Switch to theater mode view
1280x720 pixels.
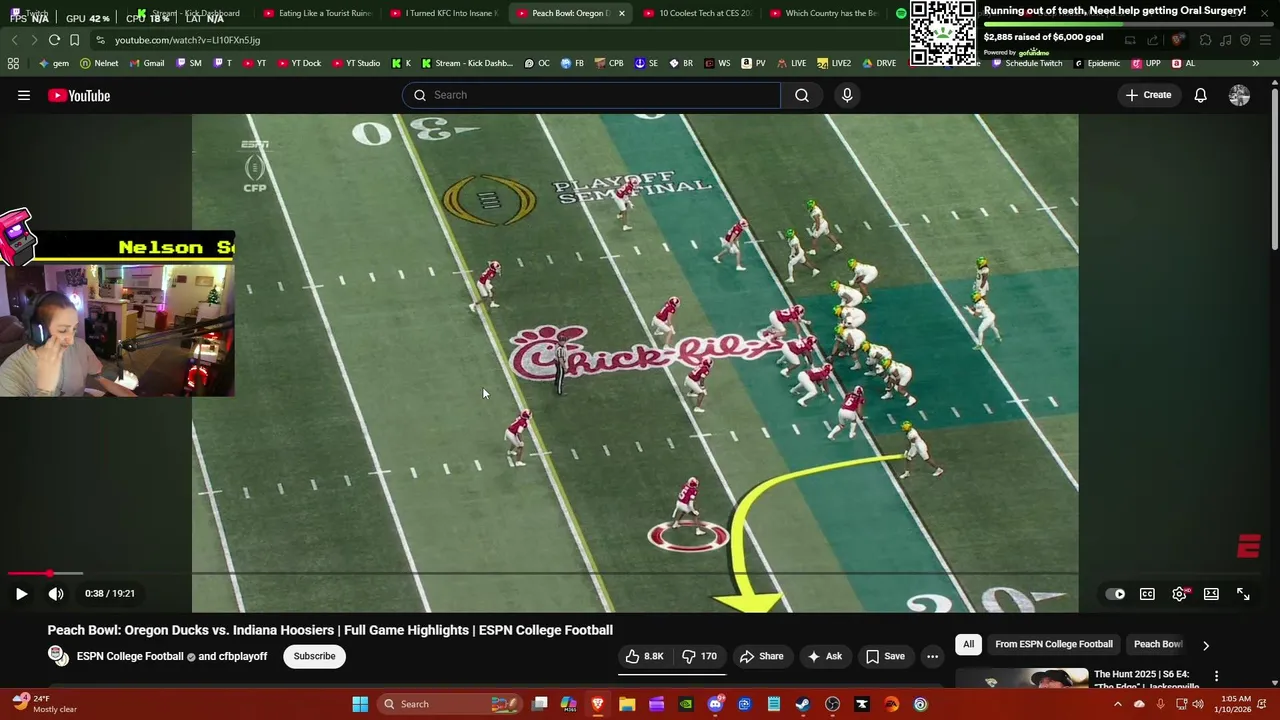(x=1211, y=594)
